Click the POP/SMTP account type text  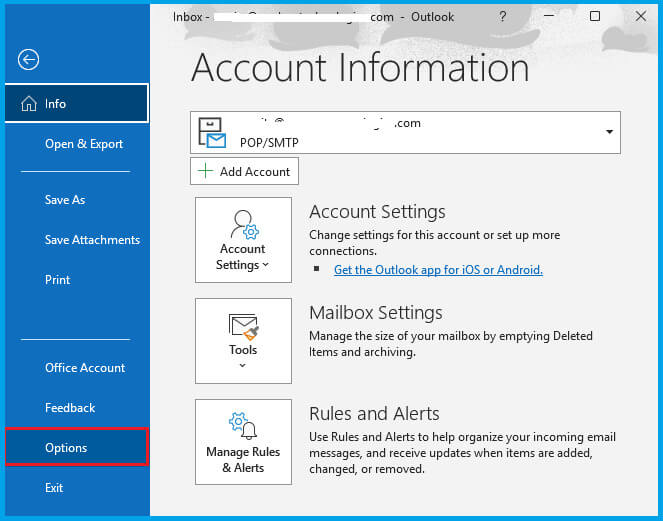click(x=269, y=143)
